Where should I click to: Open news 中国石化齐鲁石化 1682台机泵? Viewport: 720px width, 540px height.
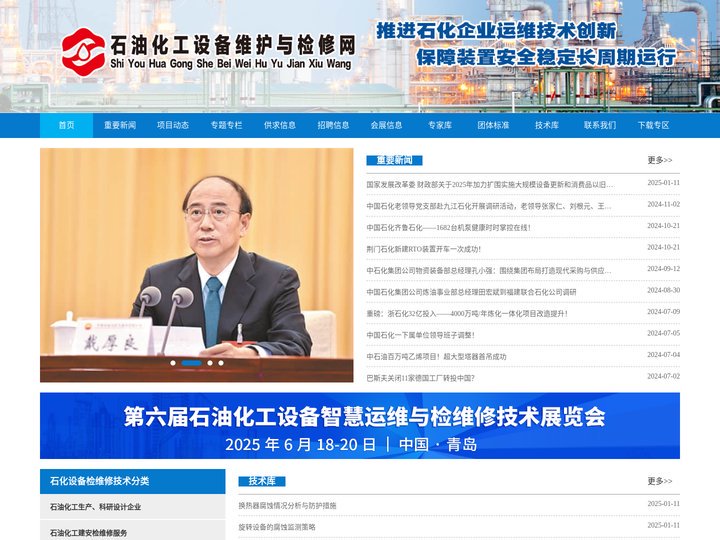point(449,228)
